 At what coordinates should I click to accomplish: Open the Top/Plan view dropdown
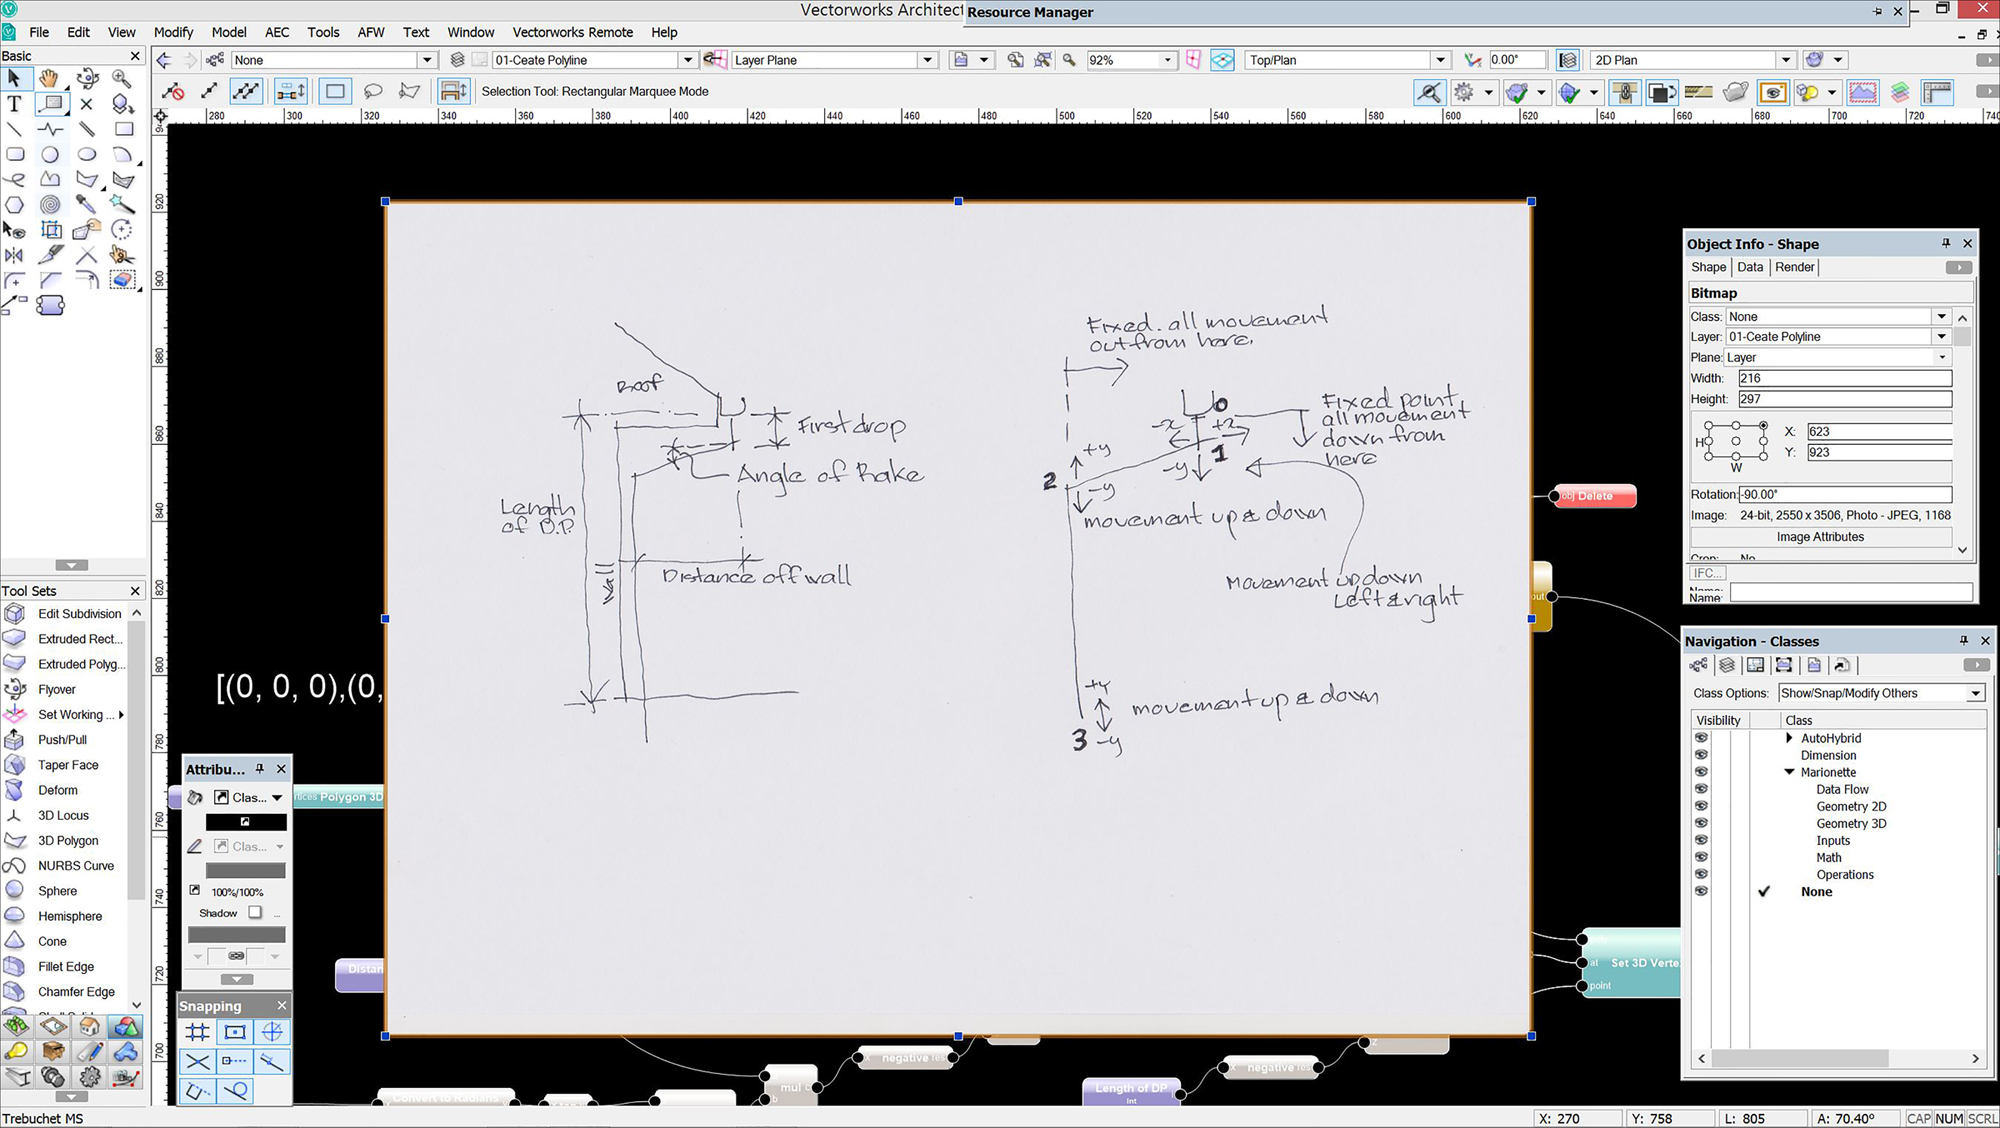(x=1347, y=60)
